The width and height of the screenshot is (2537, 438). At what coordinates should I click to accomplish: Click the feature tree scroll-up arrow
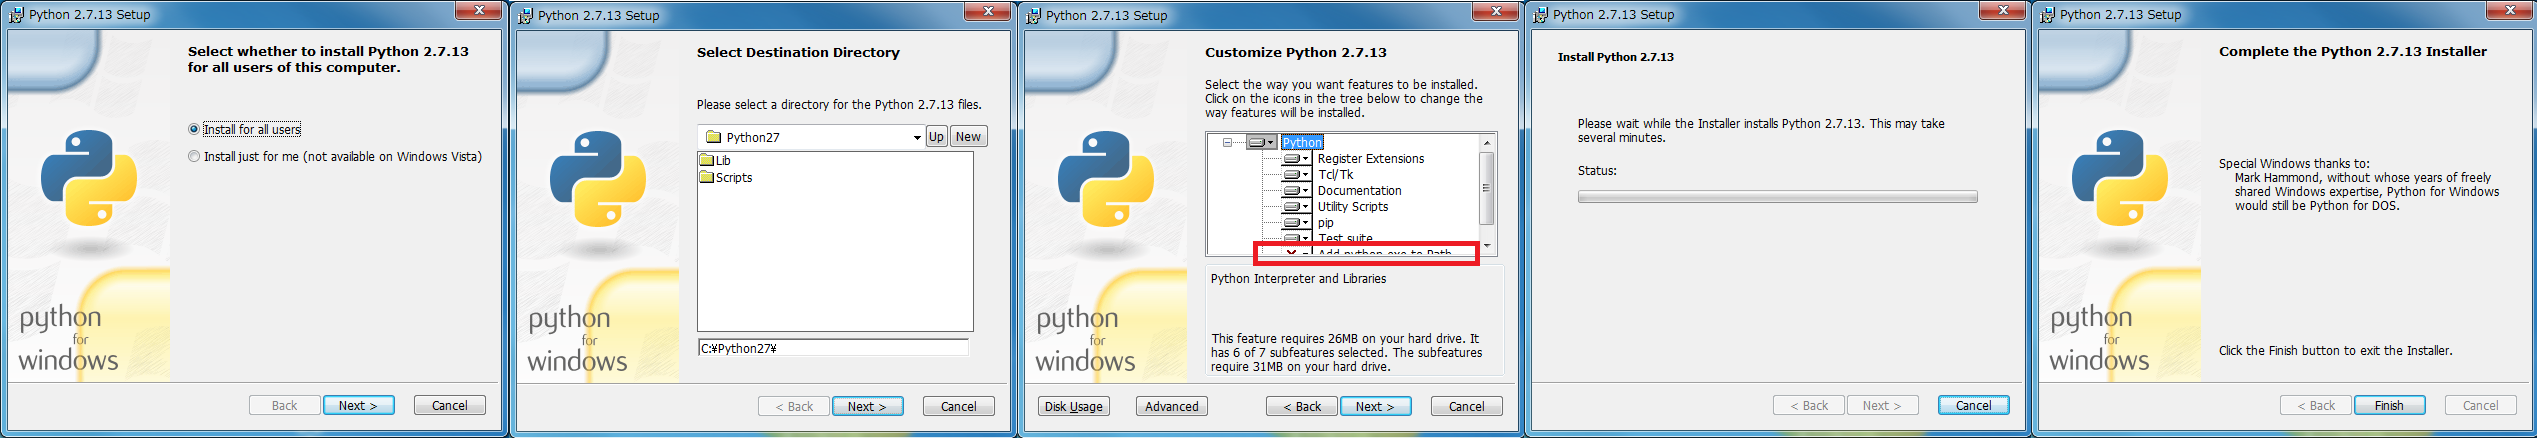point(1487,142)
